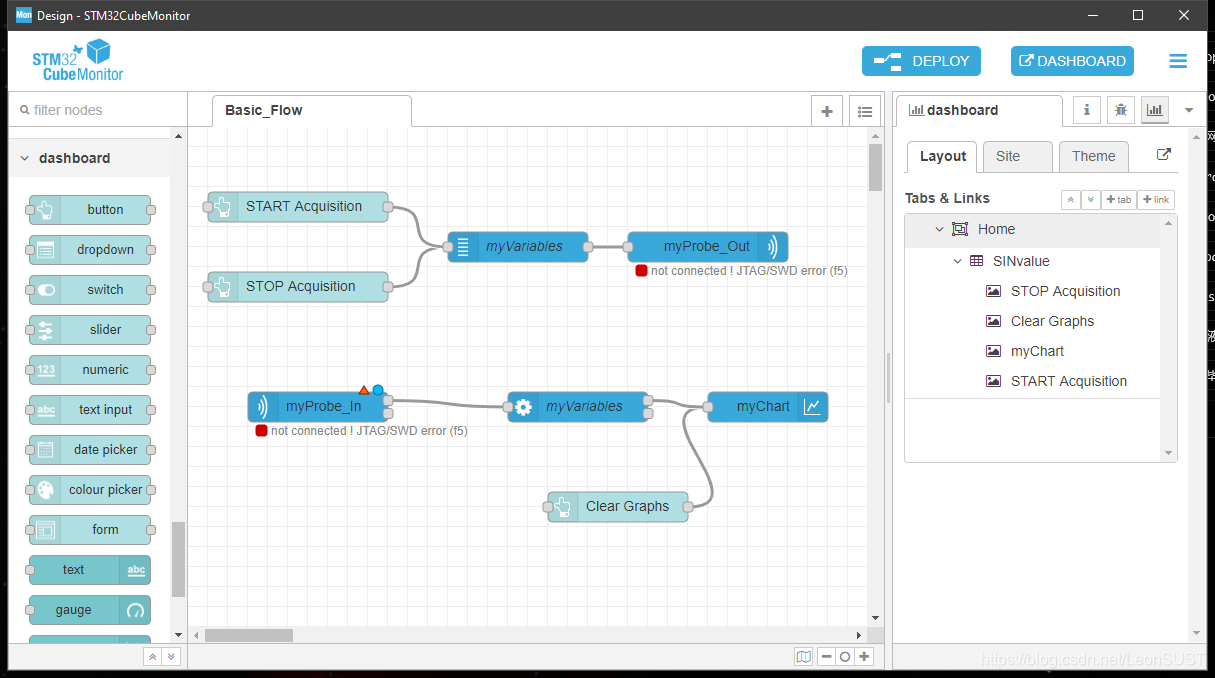Select the slider palette node

pos(90,330)
